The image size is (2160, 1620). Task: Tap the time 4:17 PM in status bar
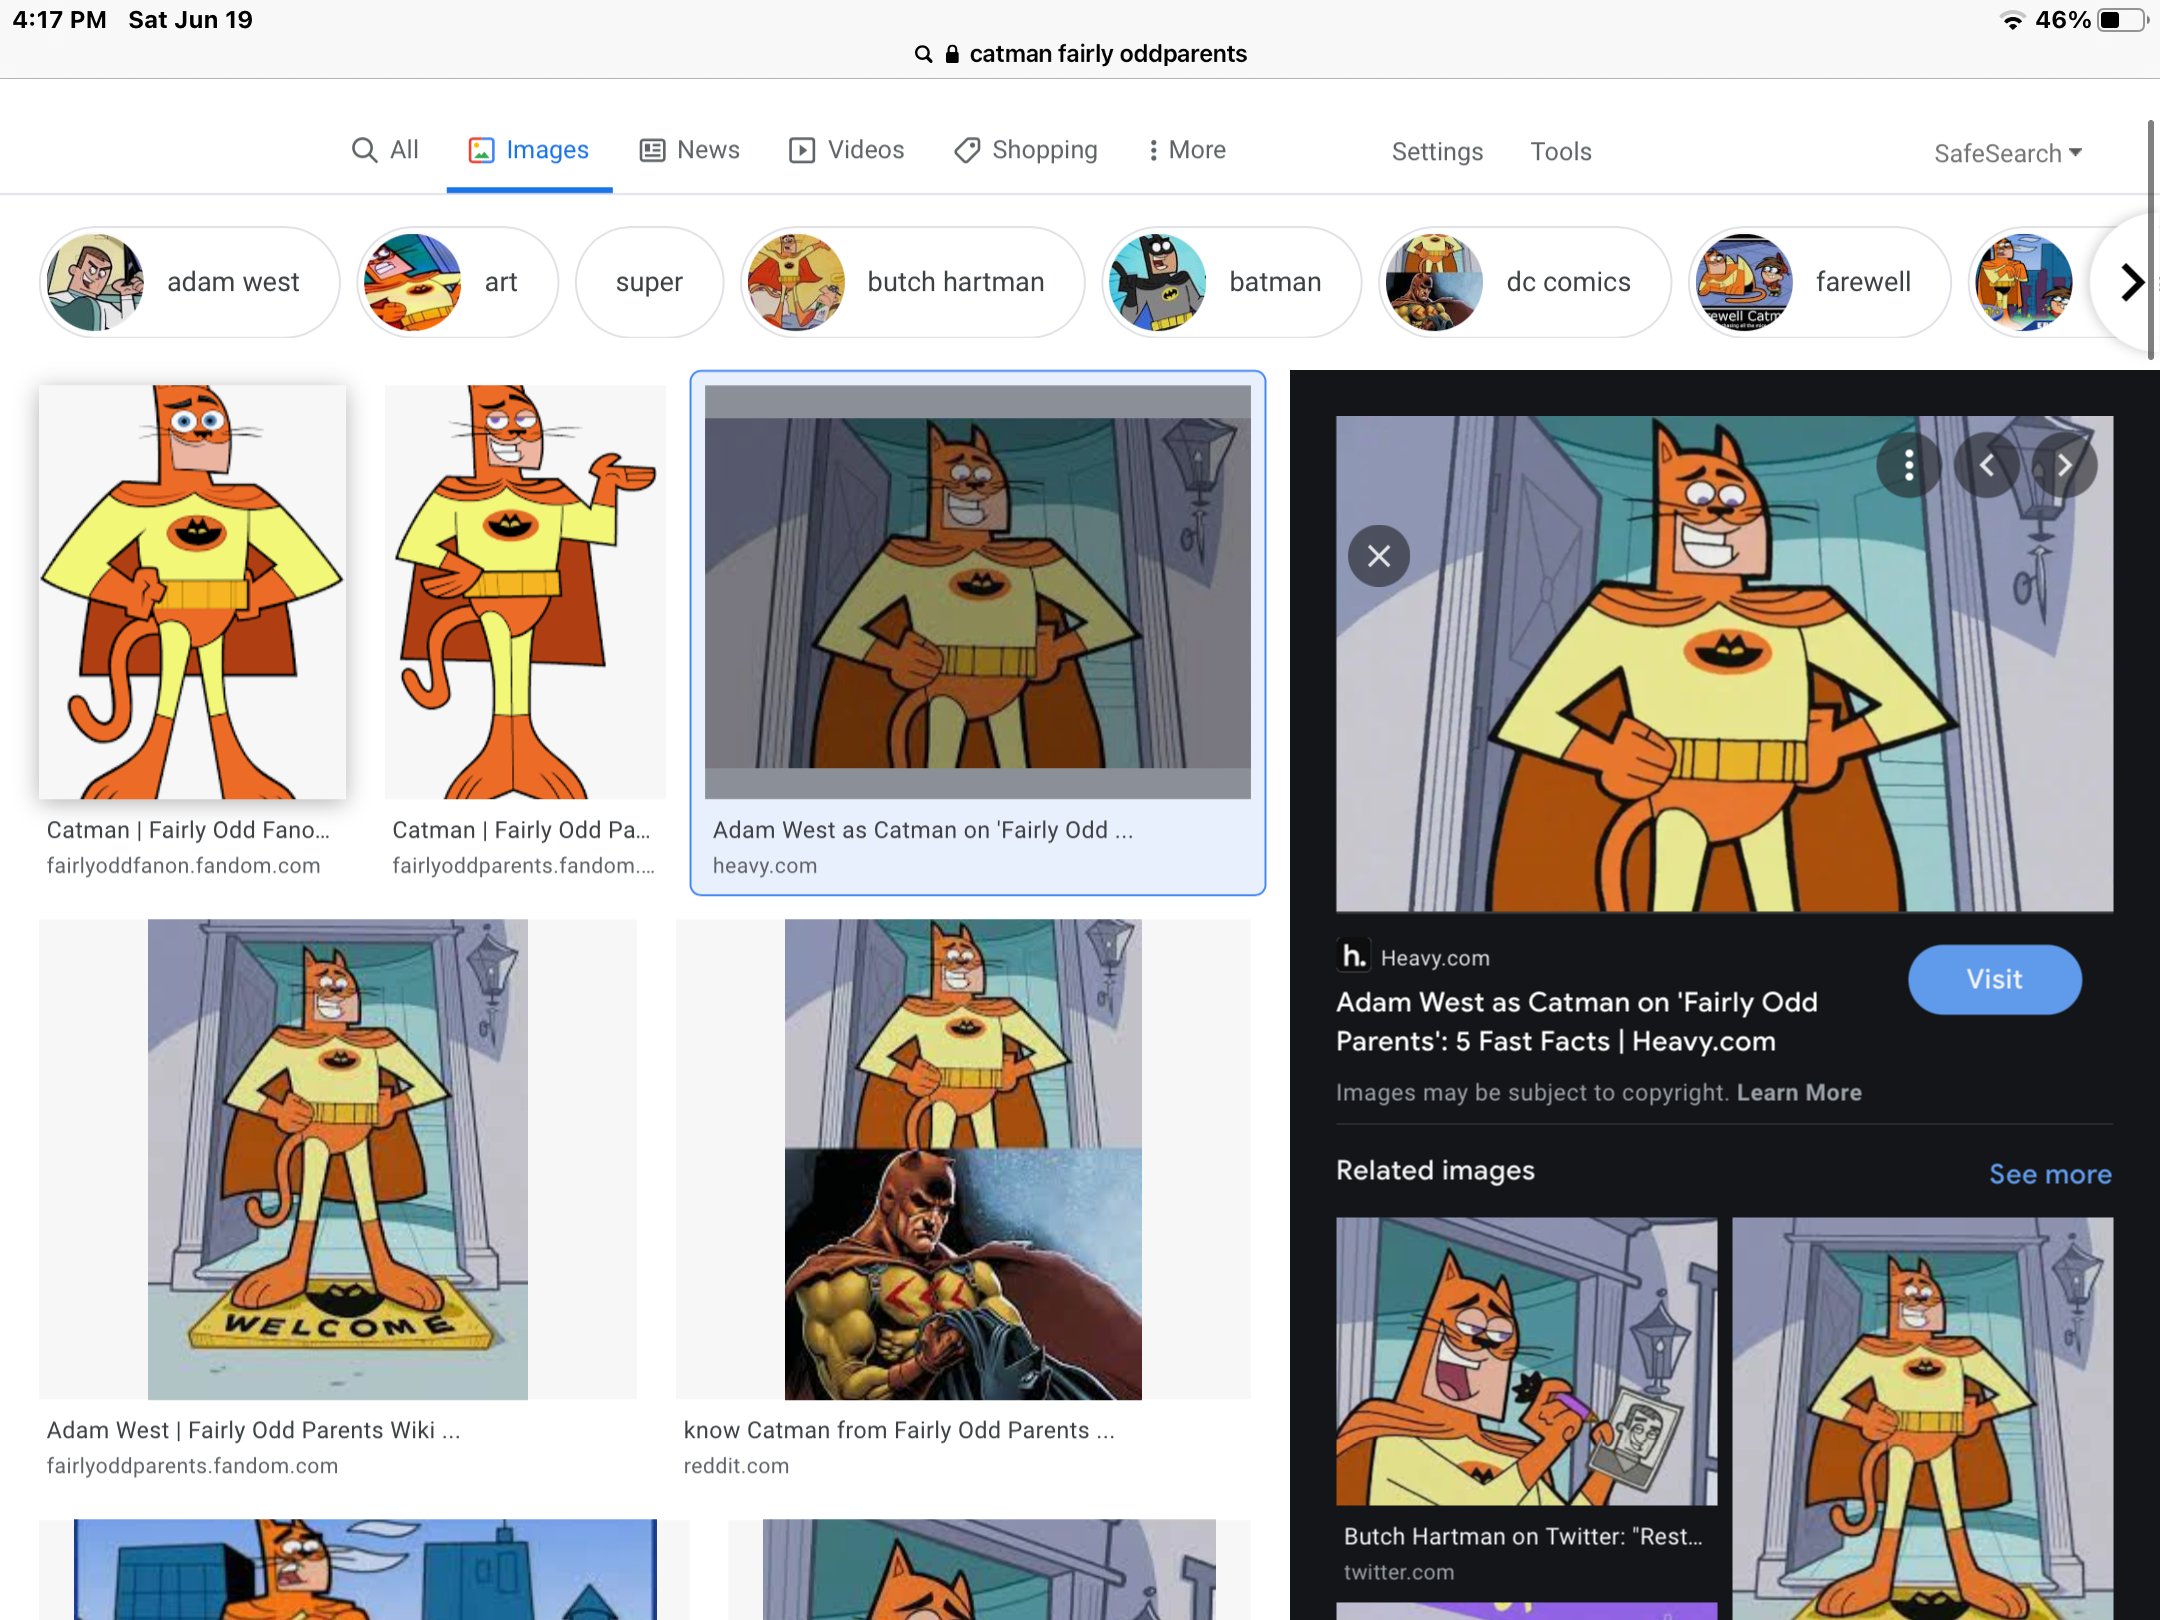point(59,20)
